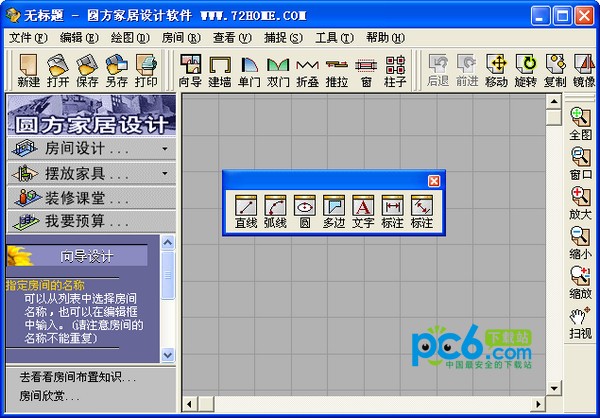Open the 查看(V) menu
The height and width of the screenshot is (418, 600).
(x=232, y=38)
